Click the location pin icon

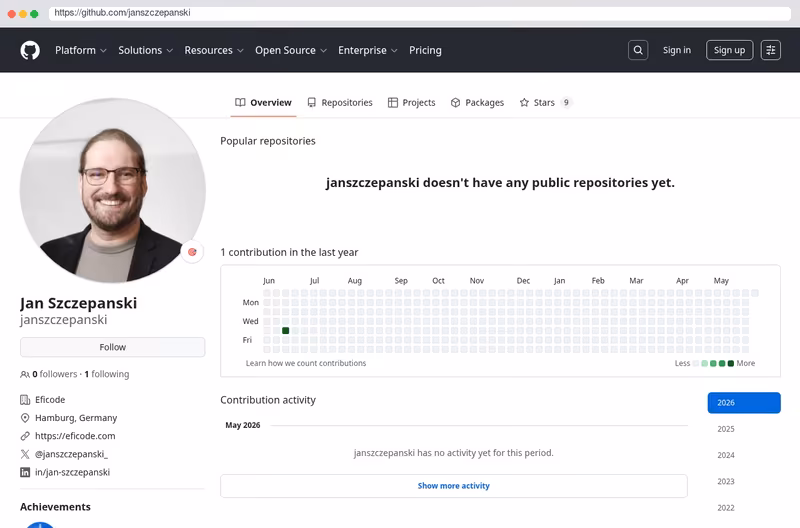(x=24, y=418)
